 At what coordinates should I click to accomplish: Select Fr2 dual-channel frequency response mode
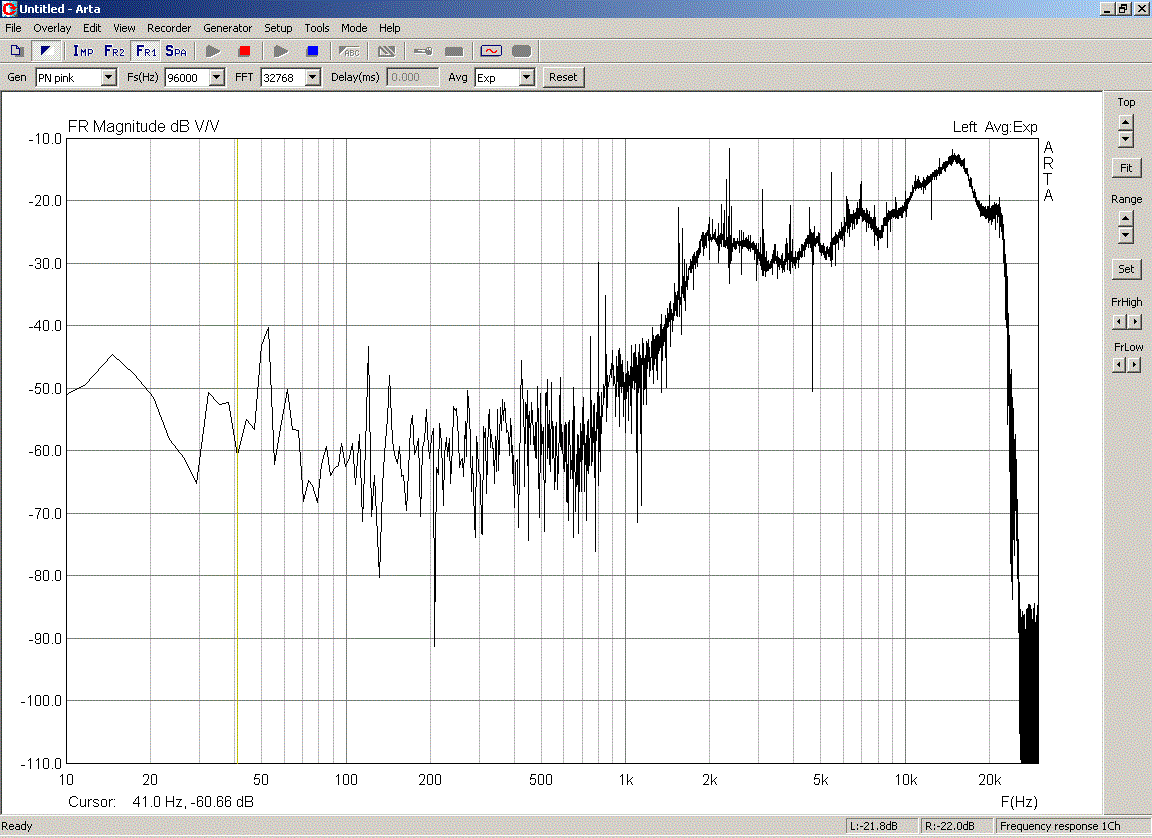[x=114, y=51]
